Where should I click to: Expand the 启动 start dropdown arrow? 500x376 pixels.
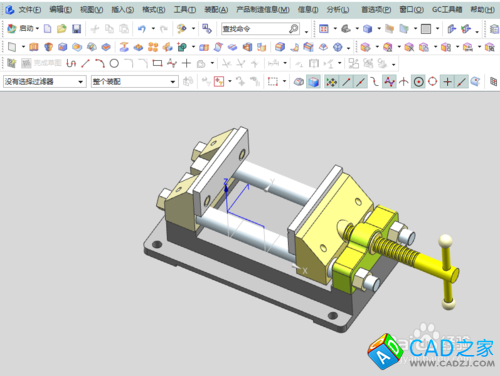[x=37, y=29]
